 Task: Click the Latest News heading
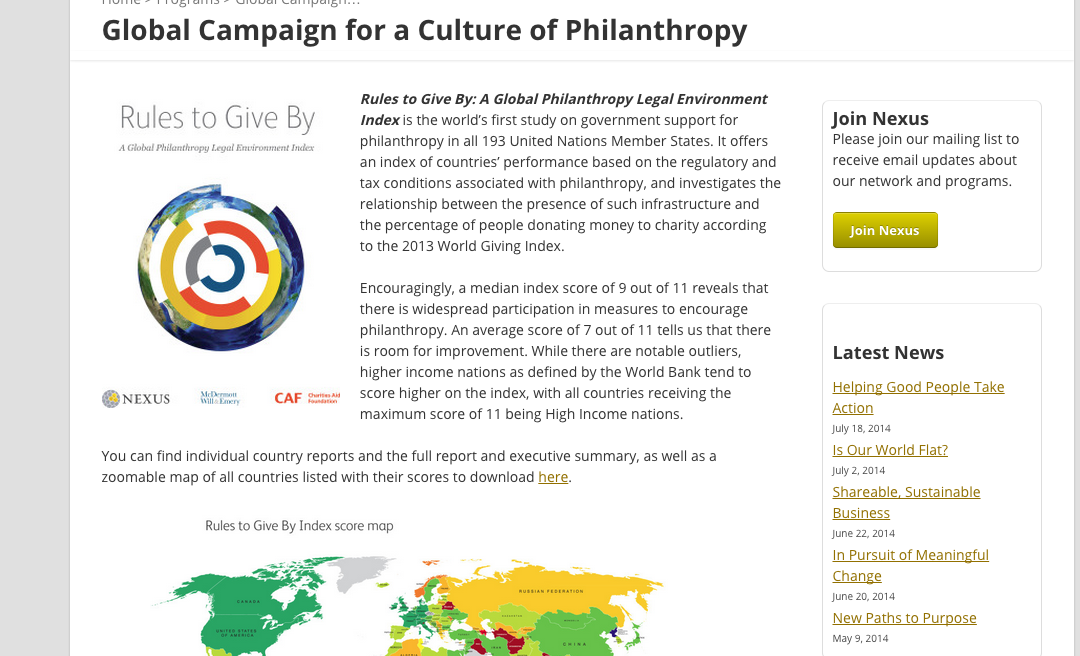tap(888, 353)
